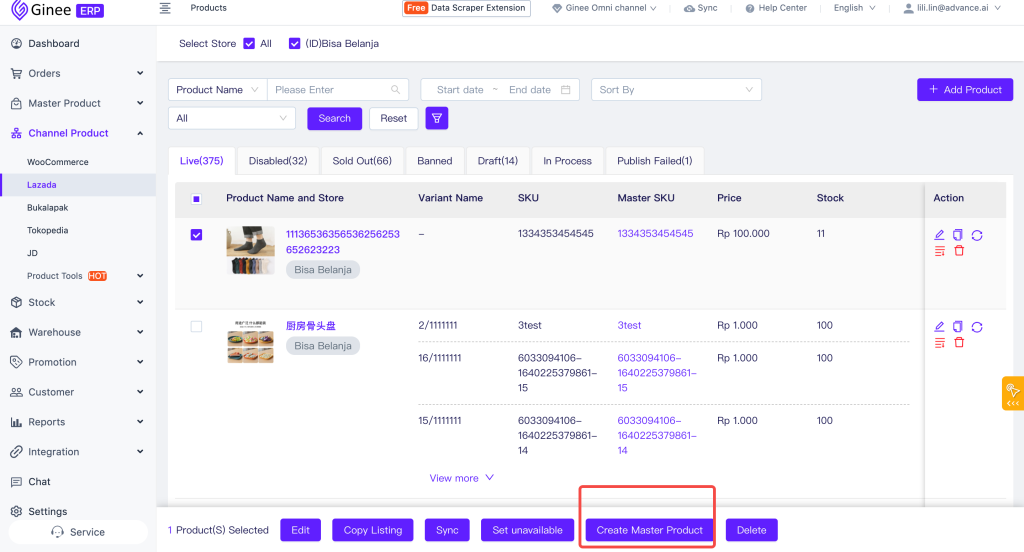
Task: Edit 厨房骨头盘 product with pencil icon
Action: (x=939, y=326)
